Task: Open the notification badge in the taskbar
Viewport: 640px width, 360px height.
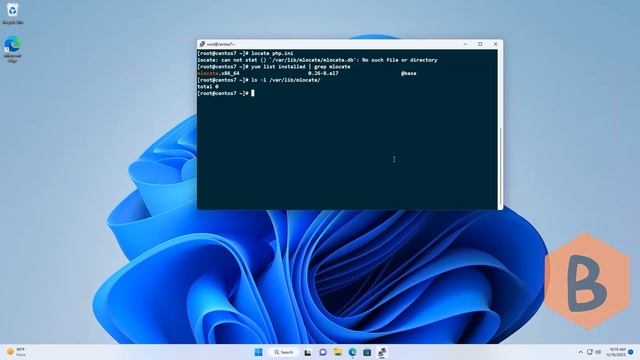Action: [631, 352]
